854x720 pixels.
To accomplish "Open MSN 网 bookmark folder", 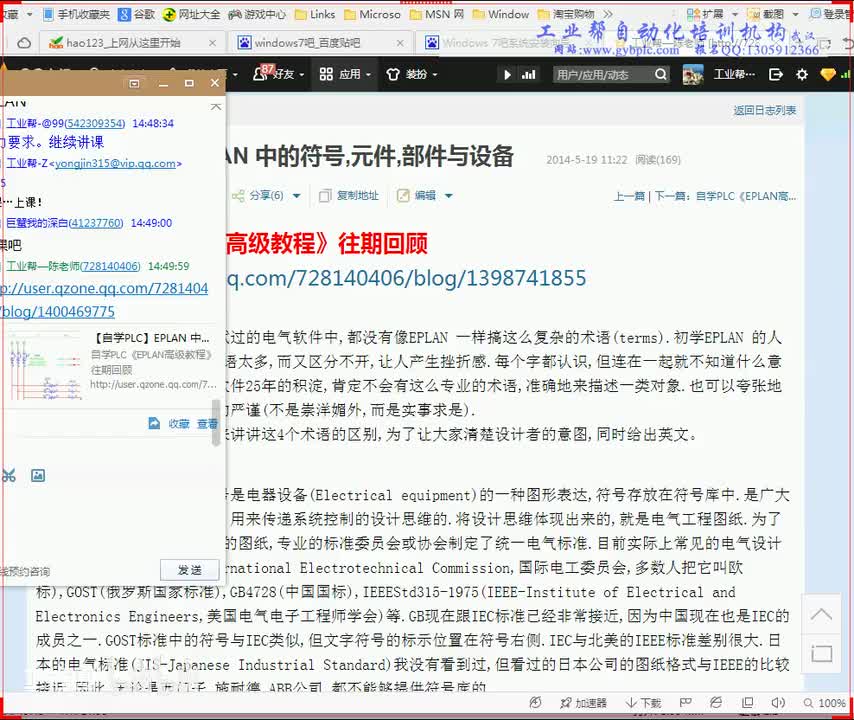I will 437,14.
